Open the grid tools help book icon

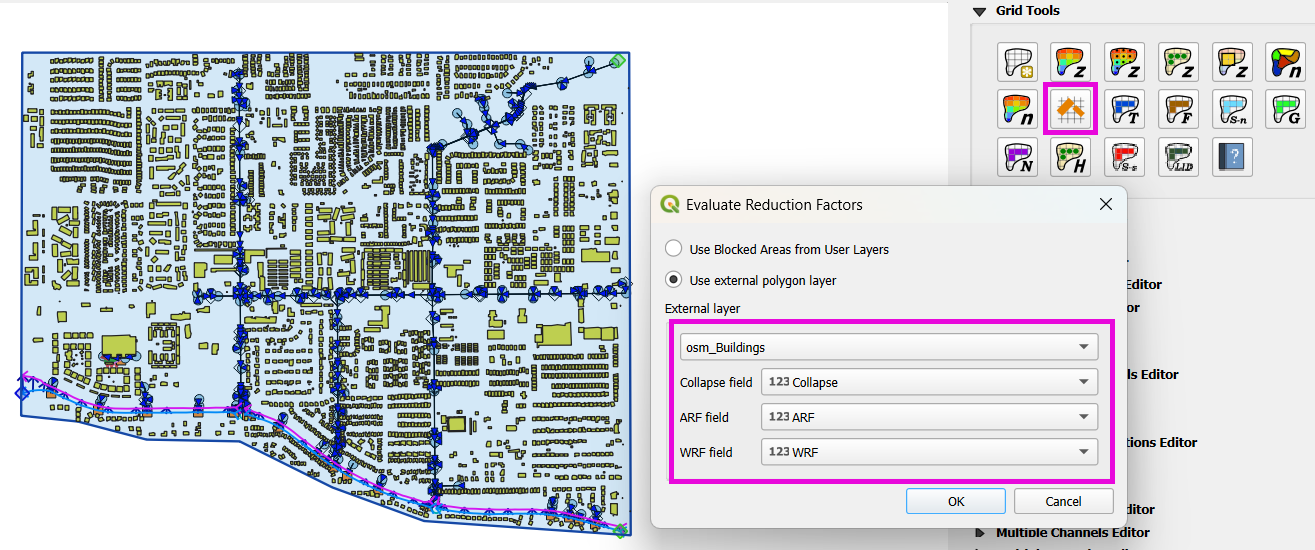(1232, 157)
